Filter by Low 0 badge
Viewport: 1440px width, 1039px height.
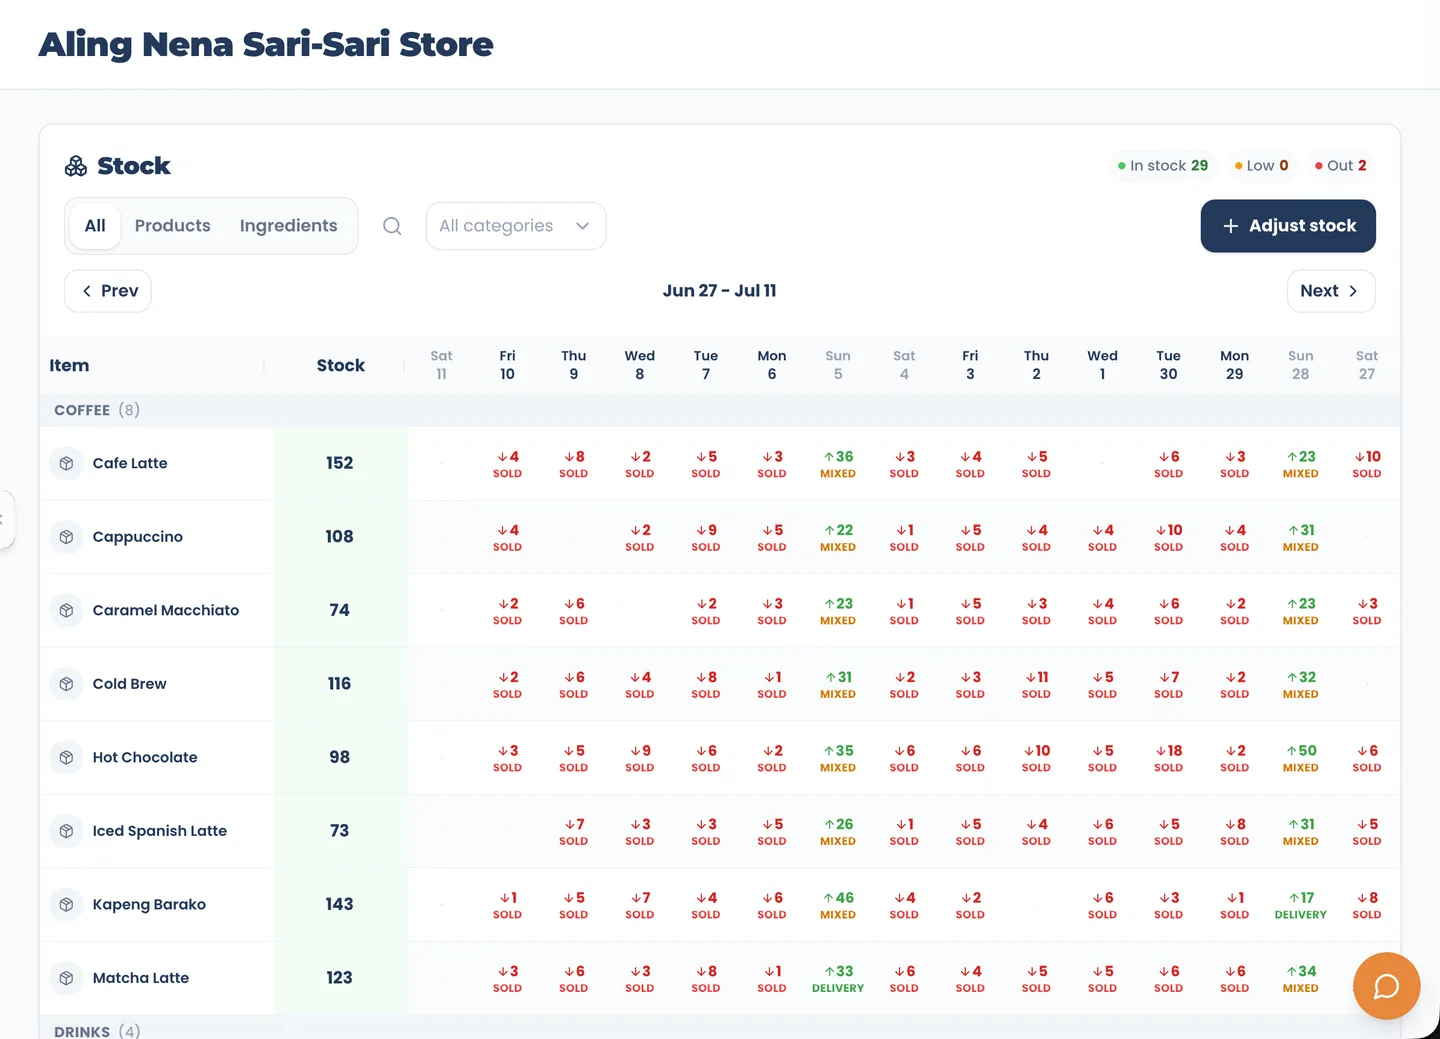click(1262, 166)
